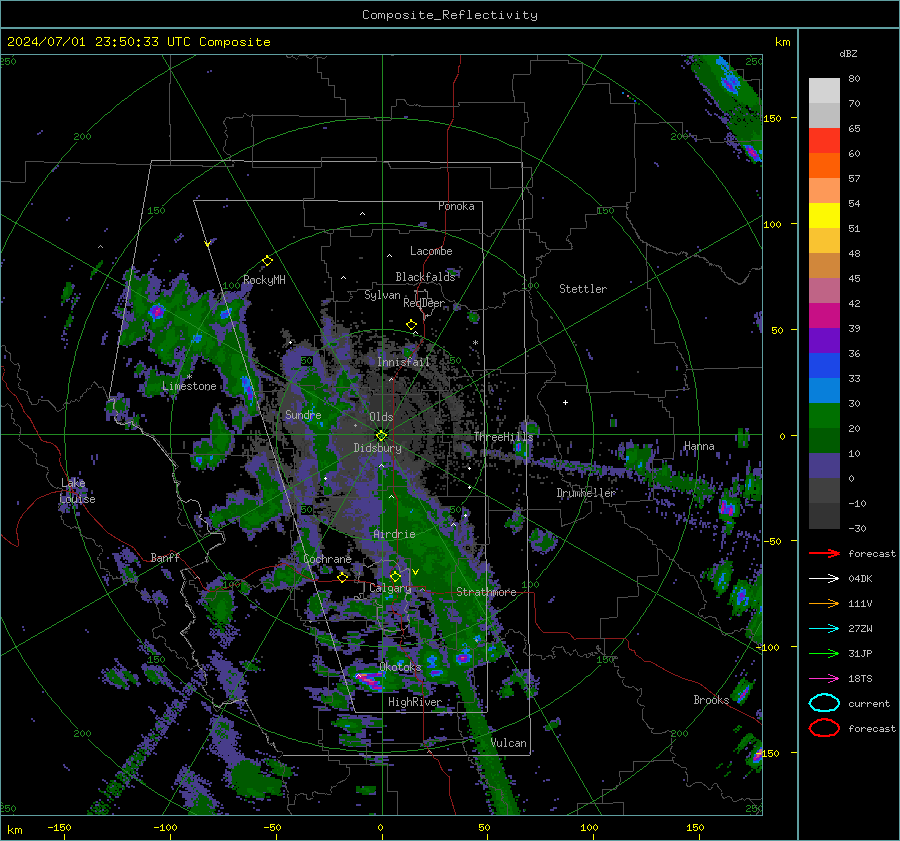Click the RedDeer city label
This screenshot has width=900, height=841.
pyautogui.click(x=424, y=303)
